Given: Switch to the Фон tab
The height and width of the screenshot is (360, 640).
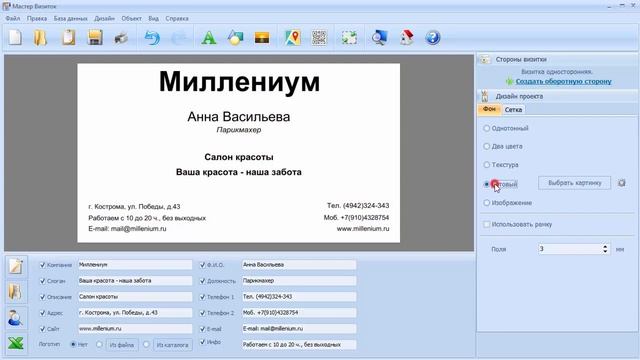Looking at the screenshot, I should coord(489,109).
